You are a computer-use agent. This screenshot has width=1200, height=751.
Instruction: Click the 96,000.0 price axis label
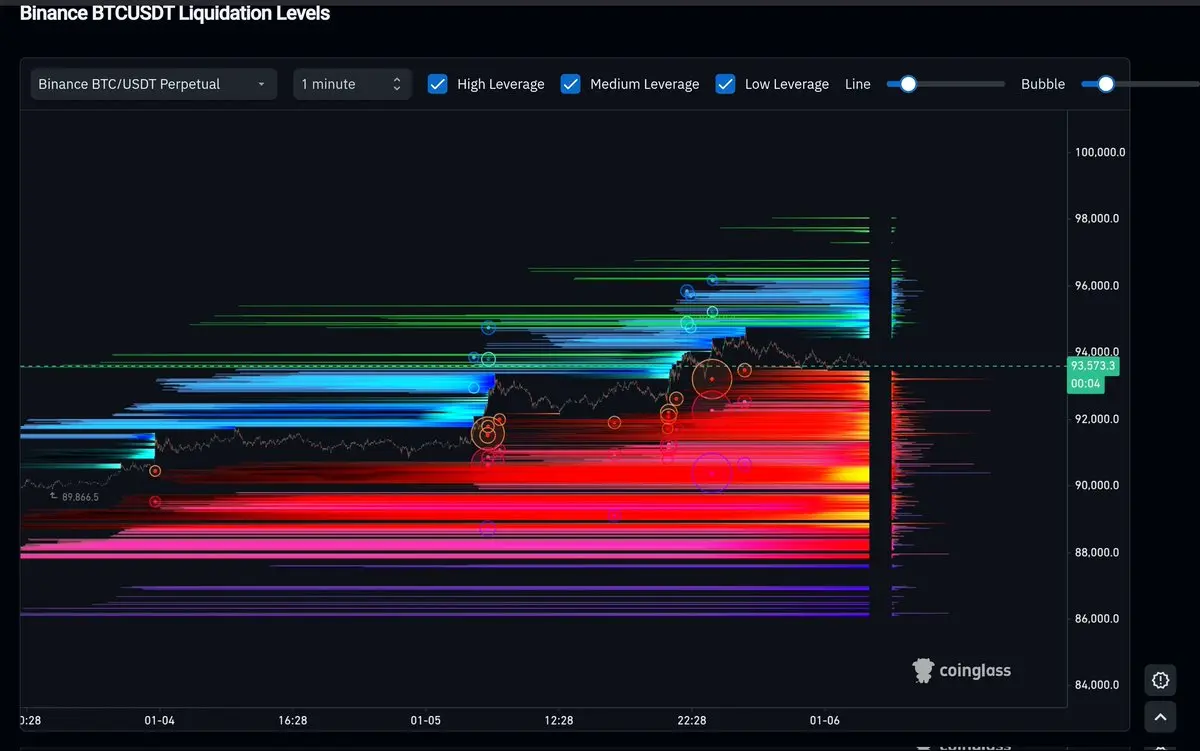(x=1097, y=286)
